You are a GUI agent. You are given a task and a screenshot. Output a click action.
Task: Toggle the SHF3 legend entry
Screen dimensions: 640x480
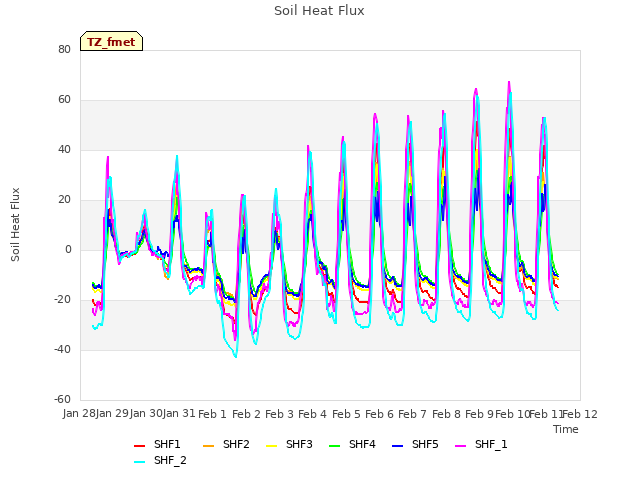[x=289, y=444]
